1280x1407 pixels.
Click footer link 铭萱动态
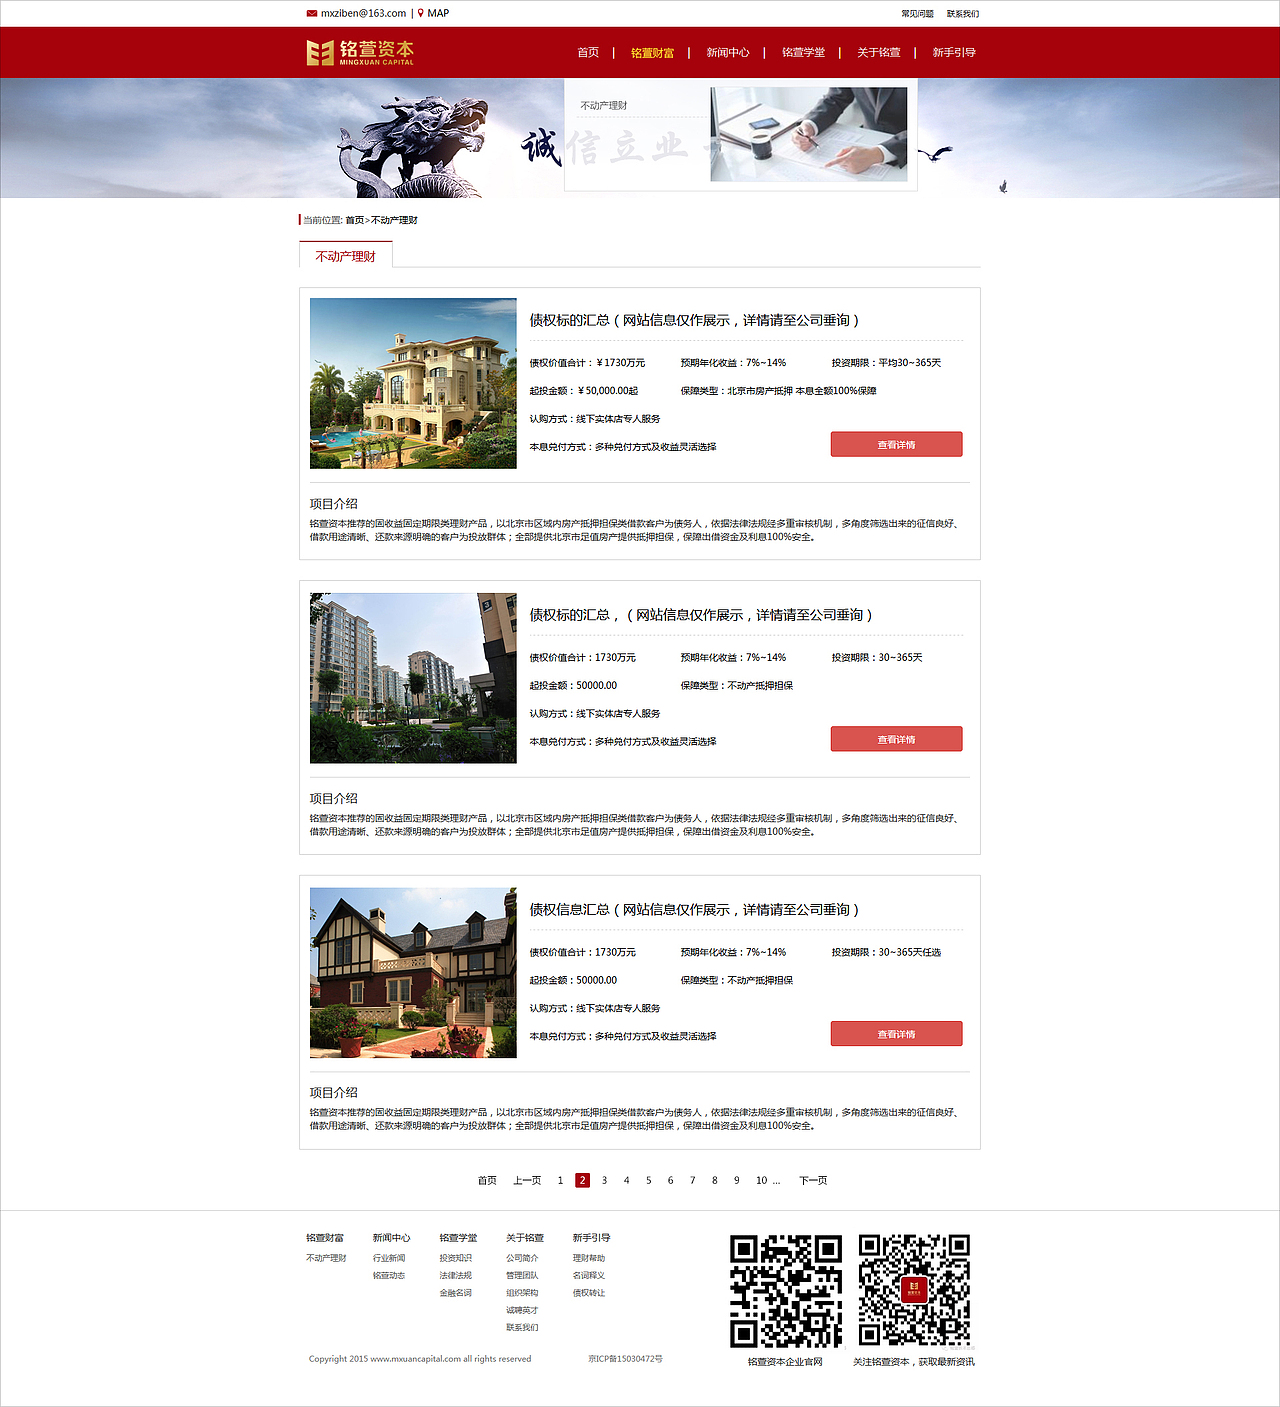pyautogui.click(x=389, y=1276)
